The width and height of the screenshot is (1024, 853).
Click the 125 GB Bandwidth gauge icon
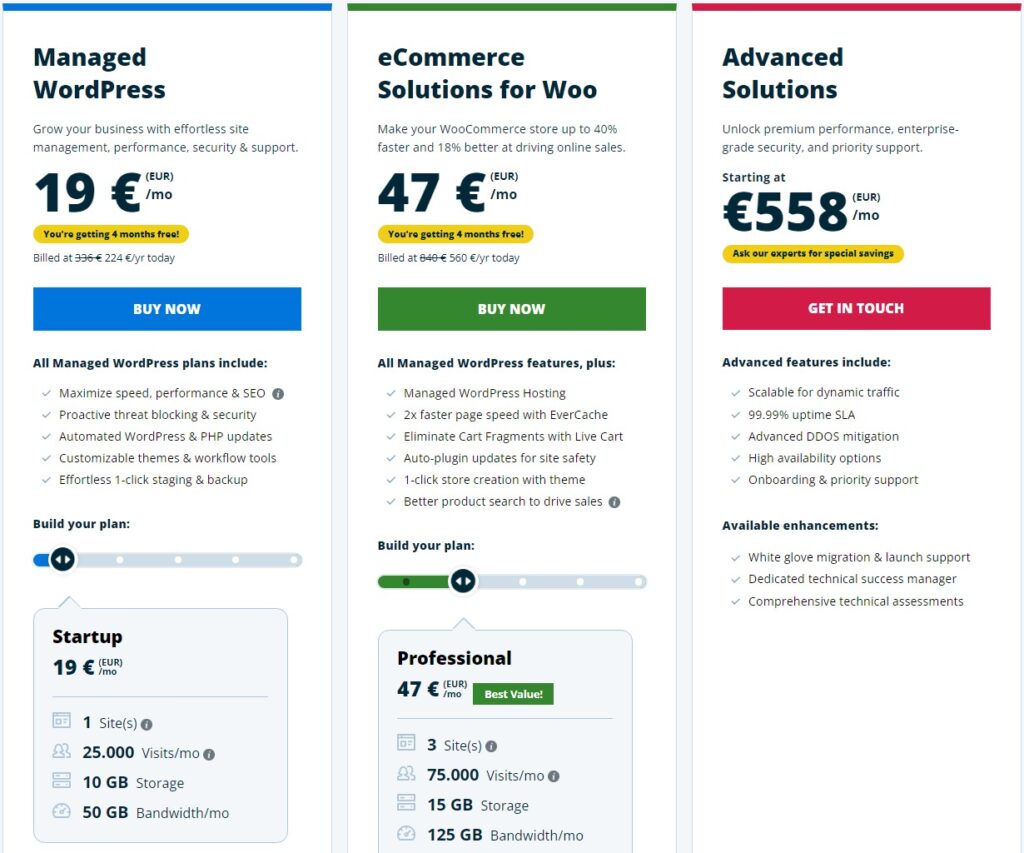click(406, 833)
